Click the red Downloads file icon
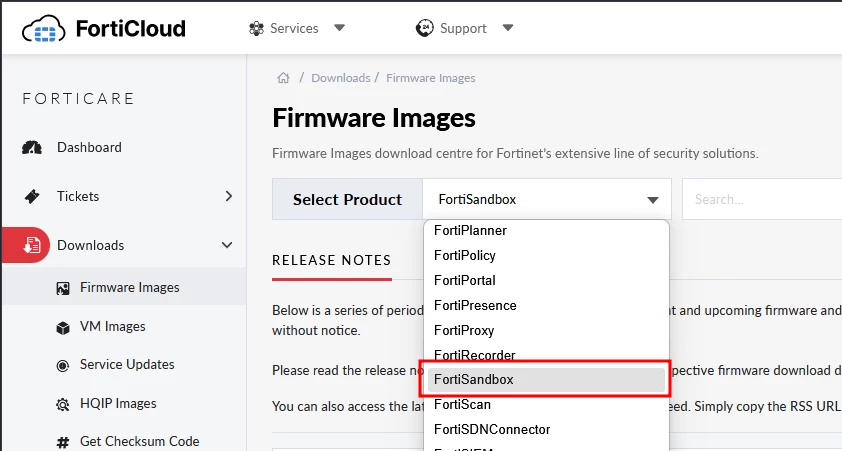 [x=32, y=245]
